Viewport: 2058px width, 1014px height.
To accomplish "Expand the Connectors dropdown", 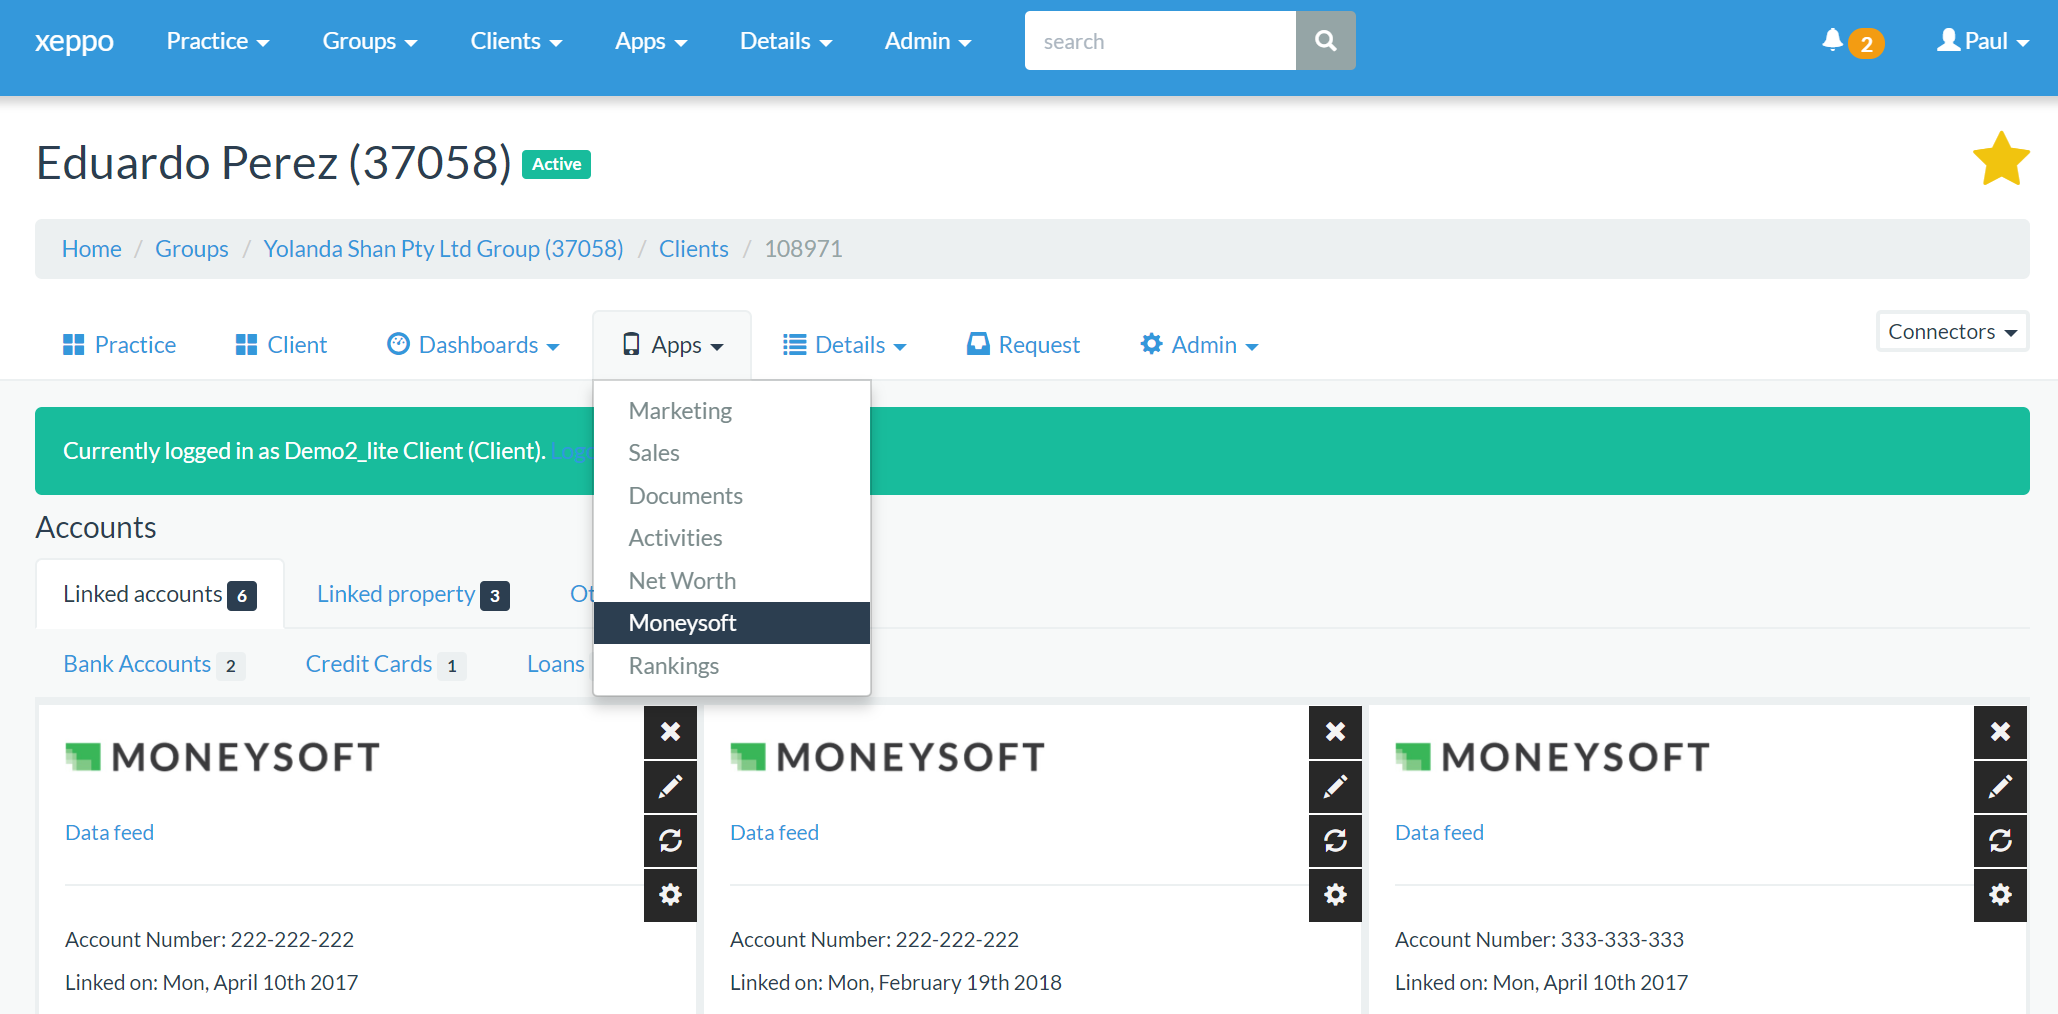I will coord(1951,332).
